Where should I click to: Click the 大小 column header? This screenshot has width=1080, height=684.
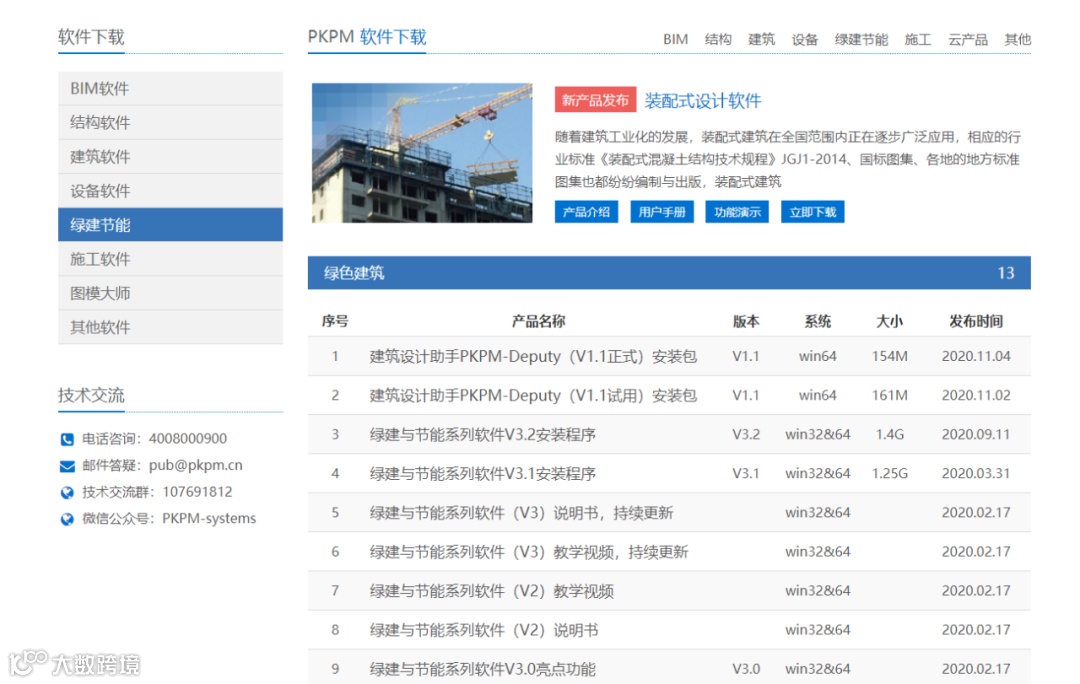click(889, 321)
